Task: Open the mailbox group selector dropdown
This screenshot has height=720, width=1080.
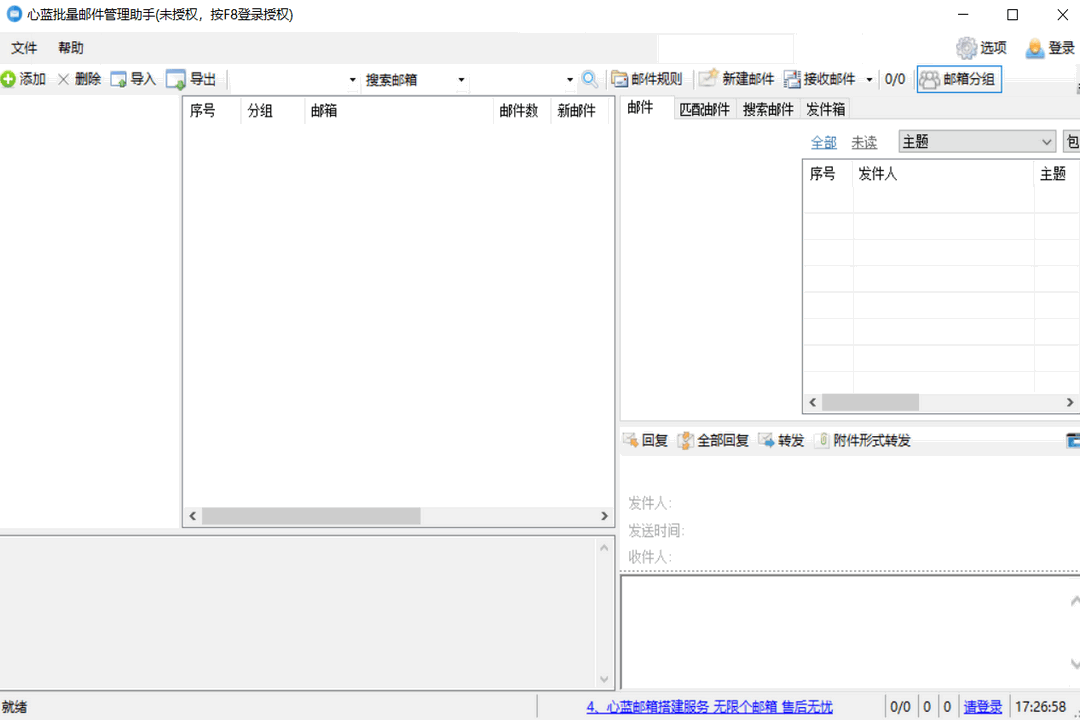Action: tap(351, 79)
